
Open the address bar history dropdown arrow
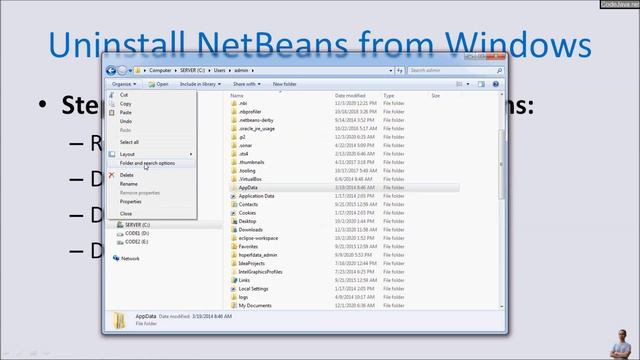391,71
